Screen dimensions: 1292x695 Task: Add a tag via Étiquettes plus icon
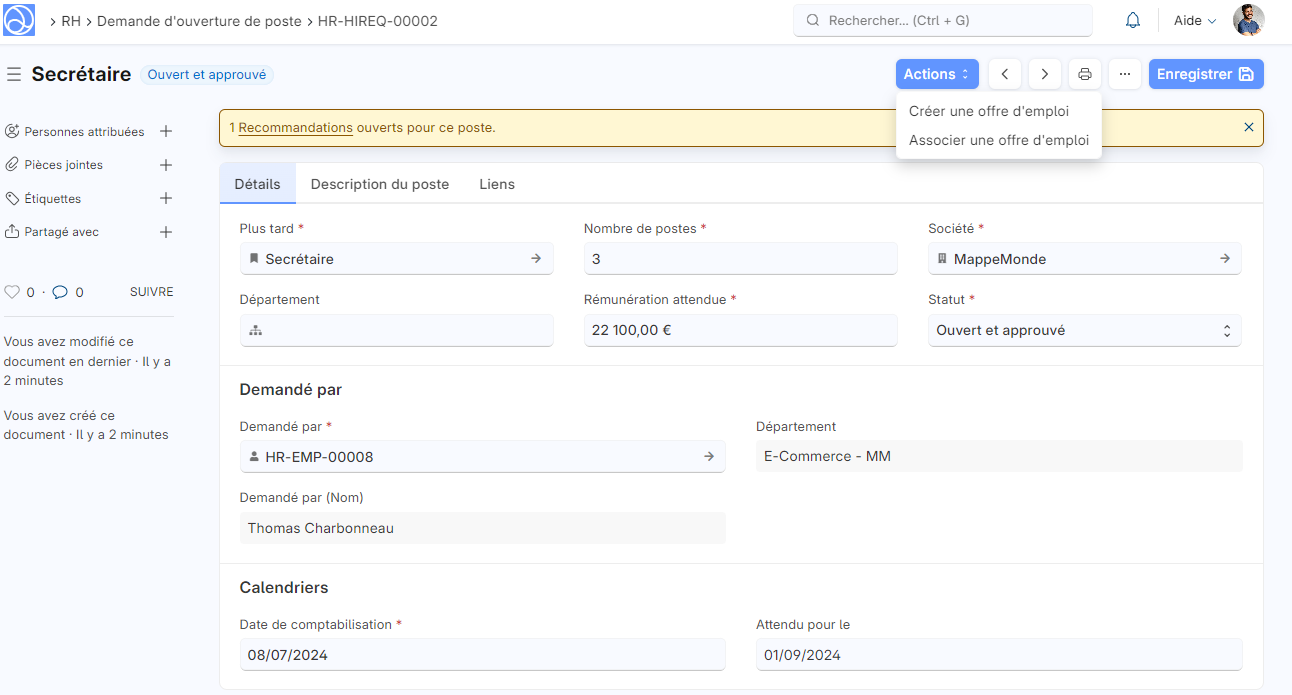tap(166, 198)
